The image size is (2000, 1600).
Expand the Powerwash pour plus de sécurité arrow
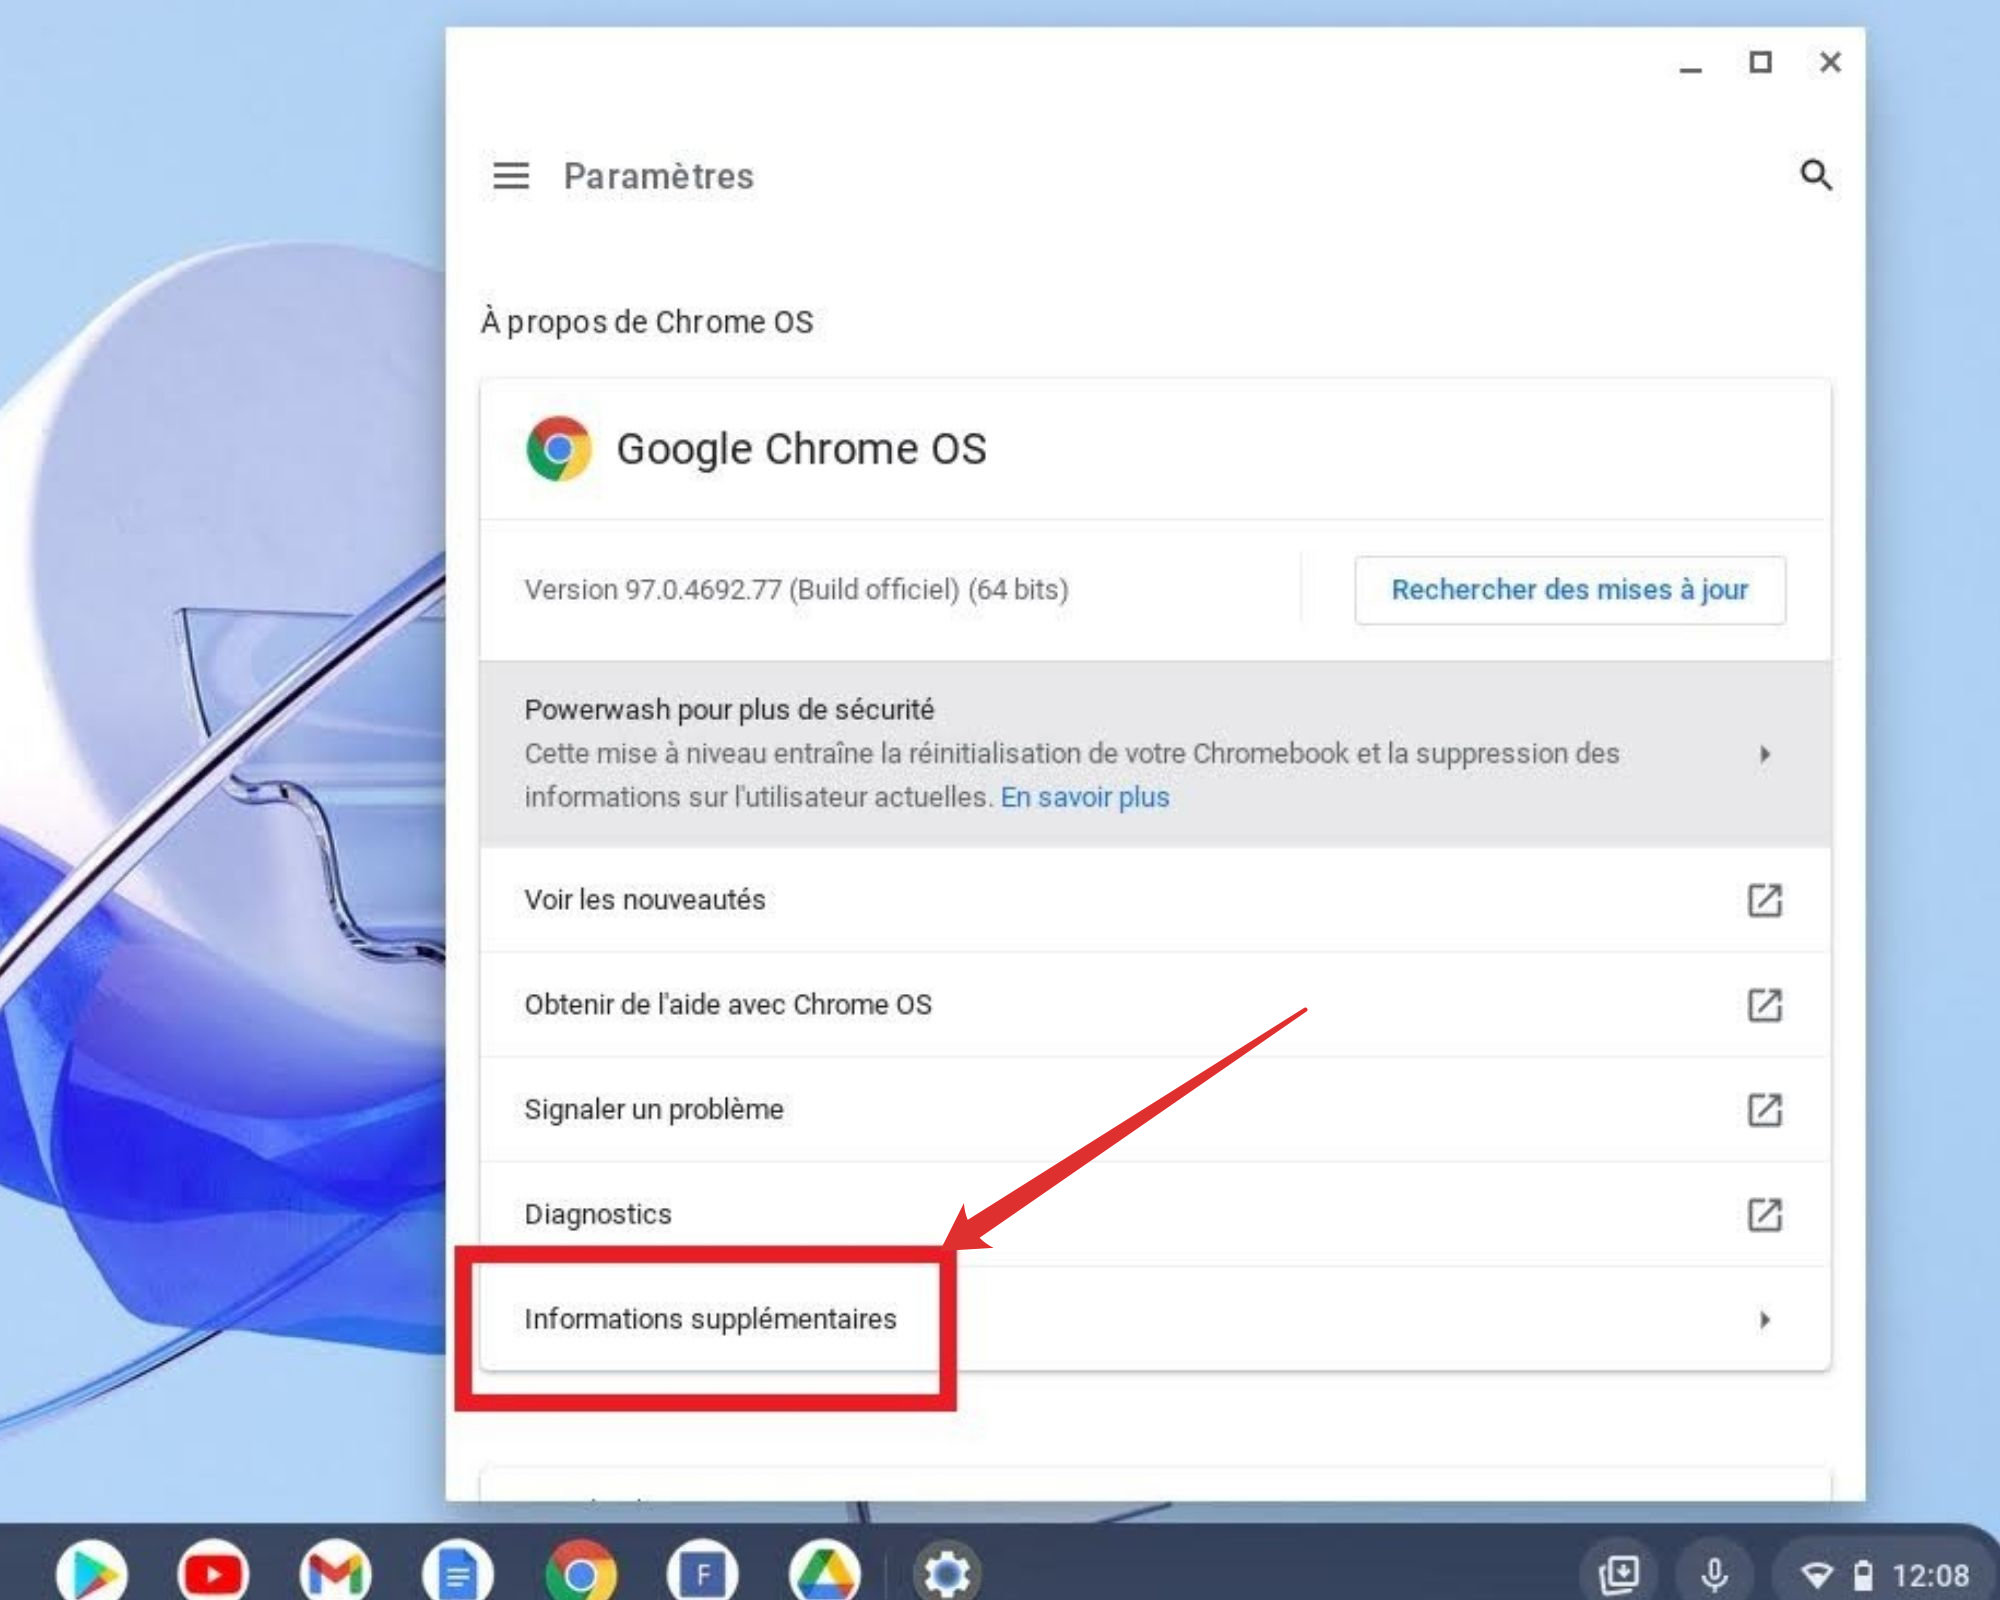(1765, 754)
